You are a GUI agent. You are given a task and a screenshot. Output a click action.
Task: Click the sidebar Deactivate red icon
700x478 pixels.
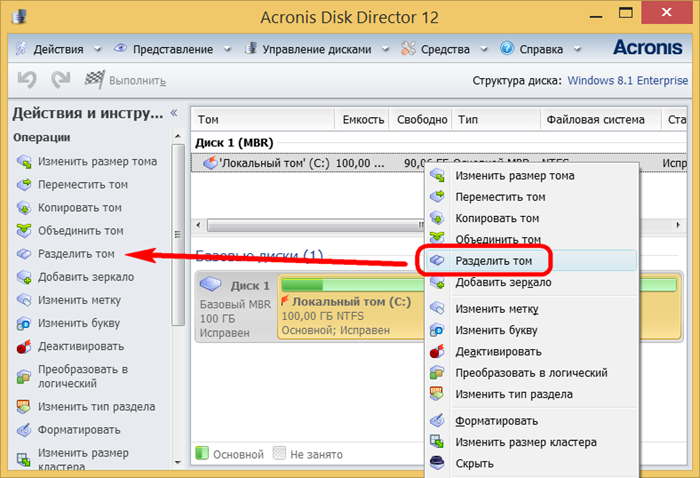[x=24, y=347]
